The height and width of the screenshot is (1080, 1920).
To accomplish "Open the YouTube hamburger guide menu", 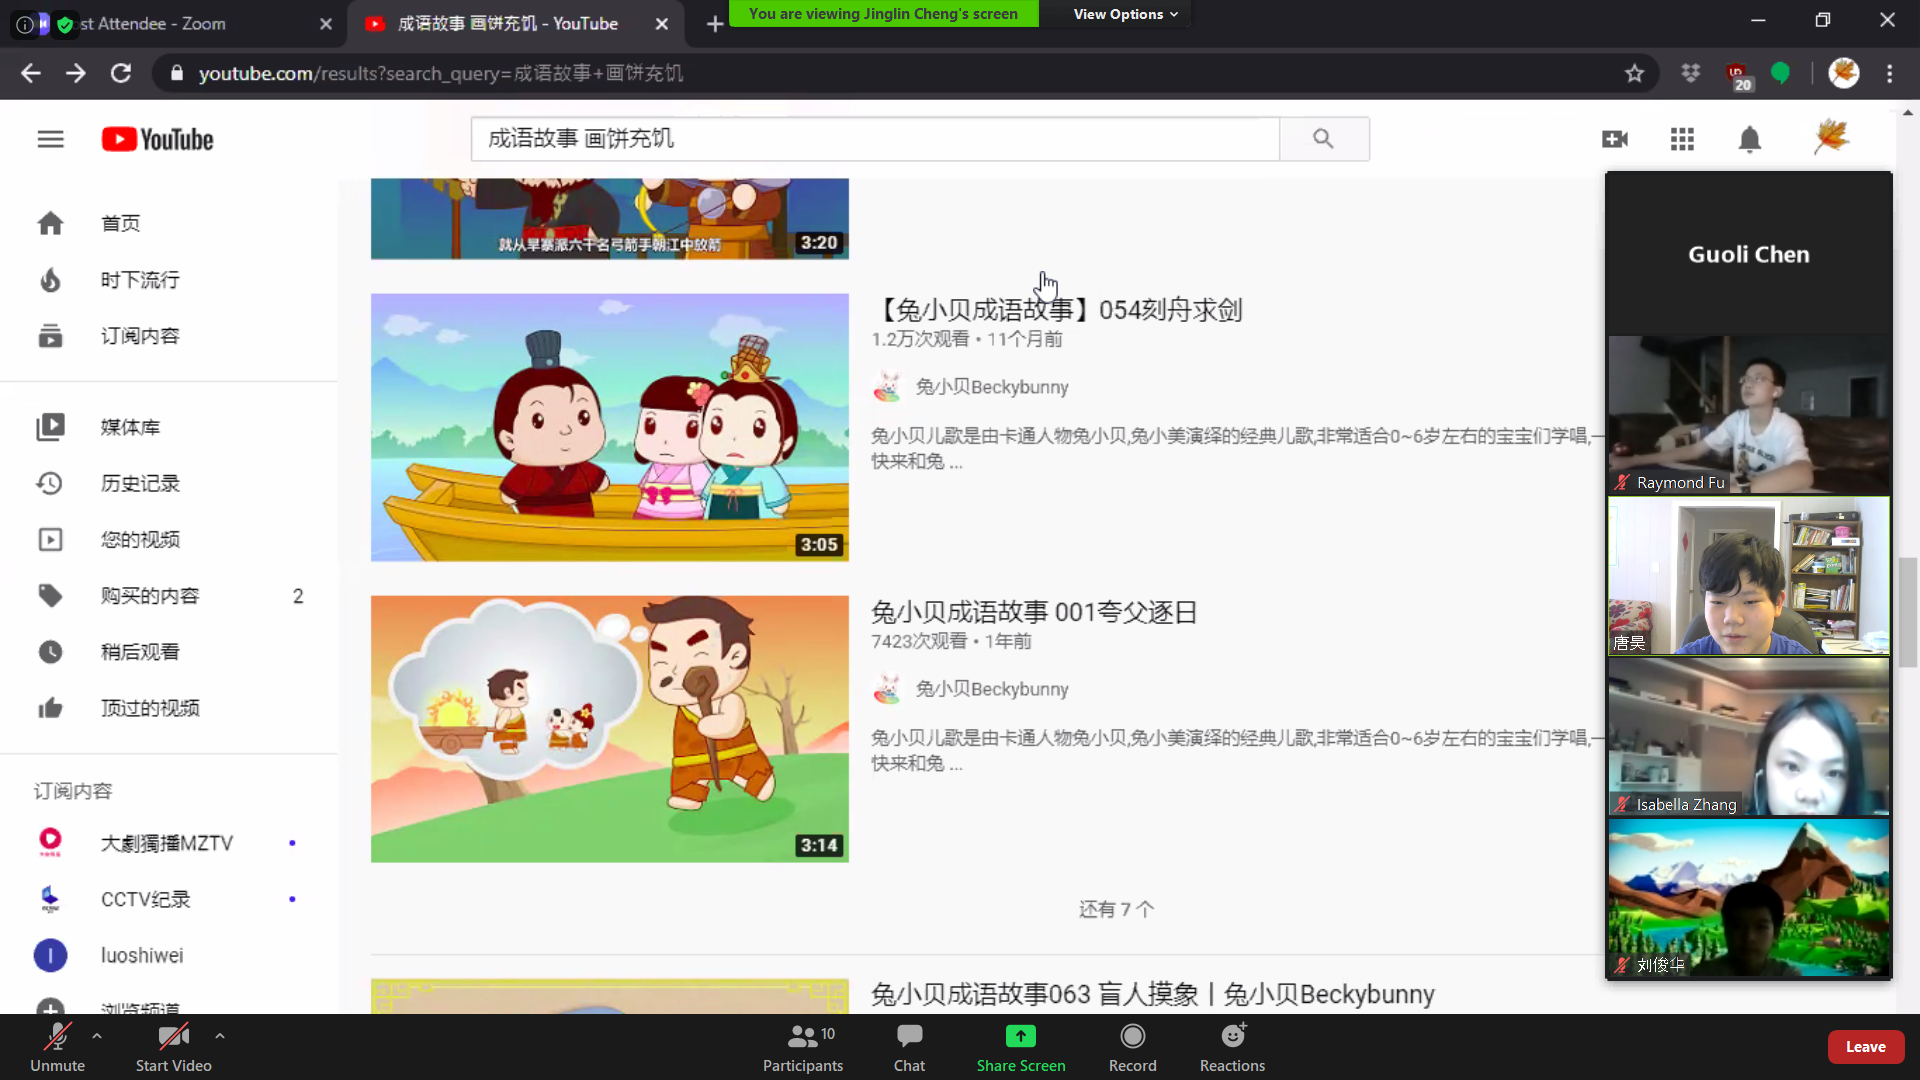I will (x=50, y=139).
